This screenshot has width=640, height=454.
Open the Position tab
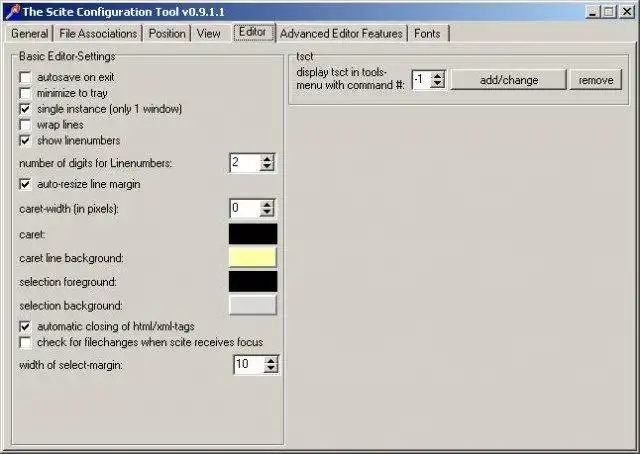pos(167,33)
